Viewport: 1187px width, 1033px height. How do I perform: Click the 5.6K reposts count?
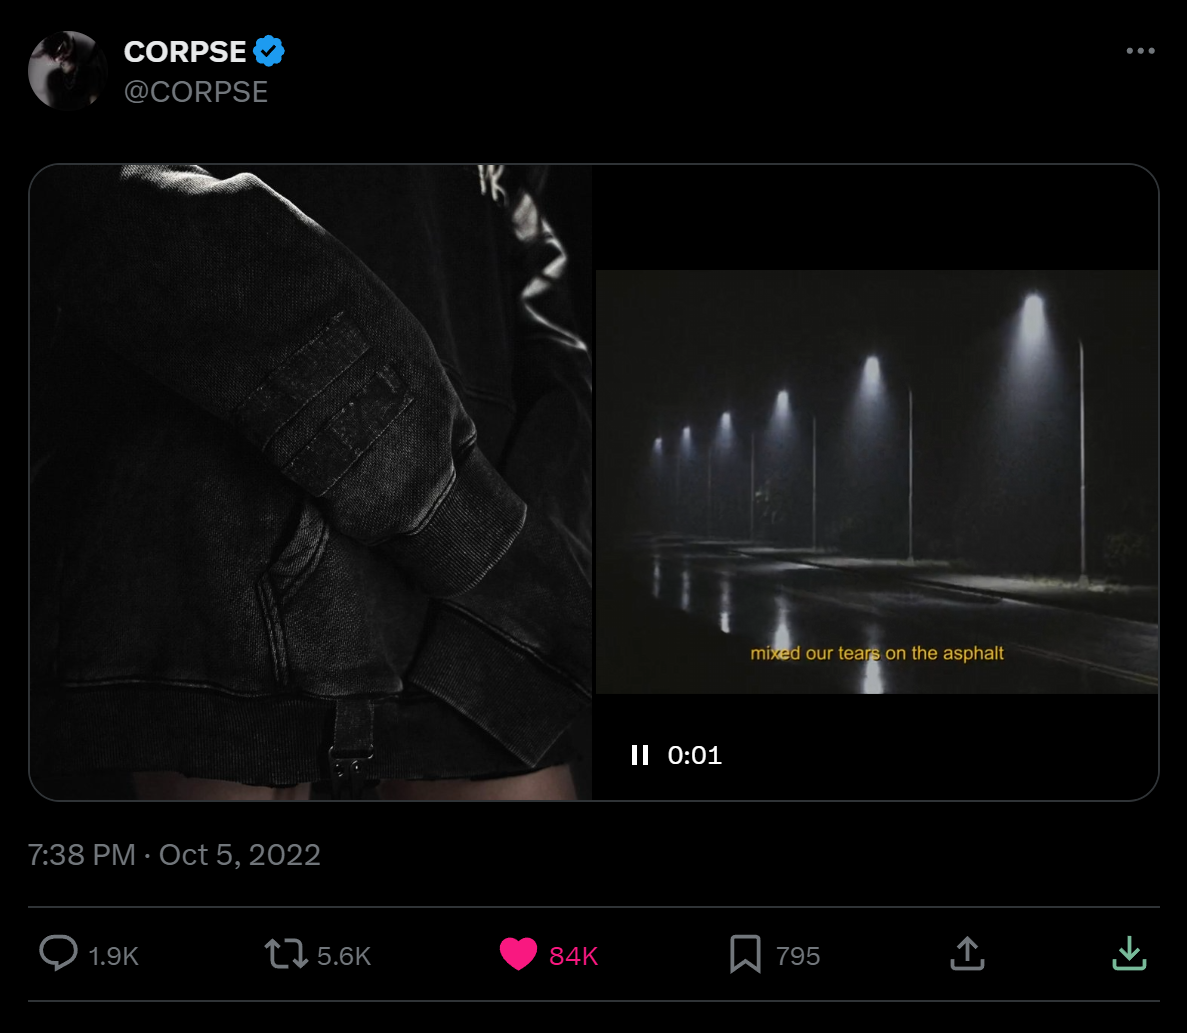344,957
